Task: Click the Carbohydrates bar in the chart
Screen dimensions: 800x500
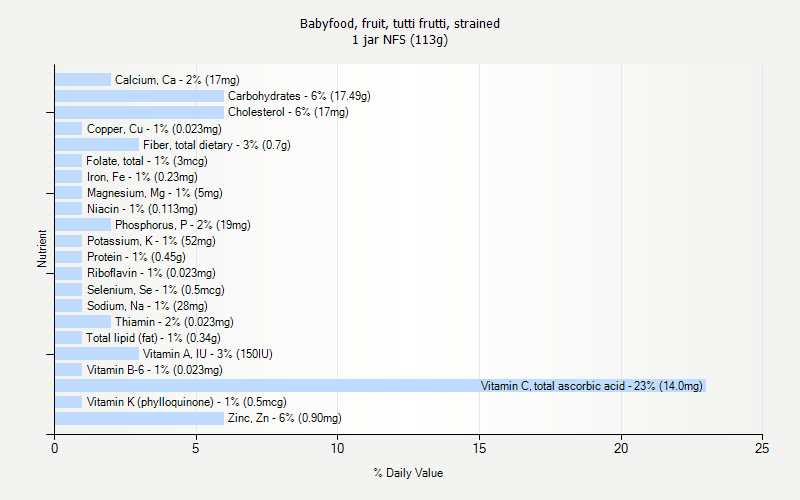Action: (140, 96)
